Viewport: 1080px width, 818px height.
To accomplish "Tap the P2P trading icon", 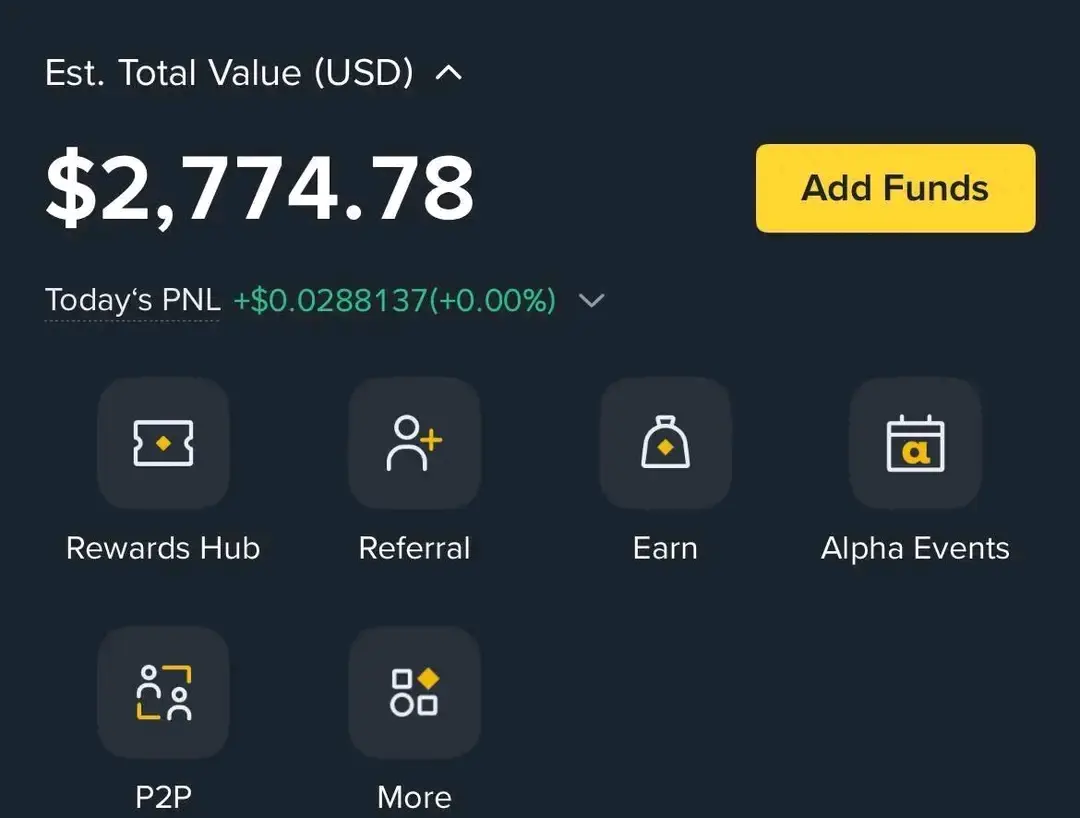I will 163,693.
